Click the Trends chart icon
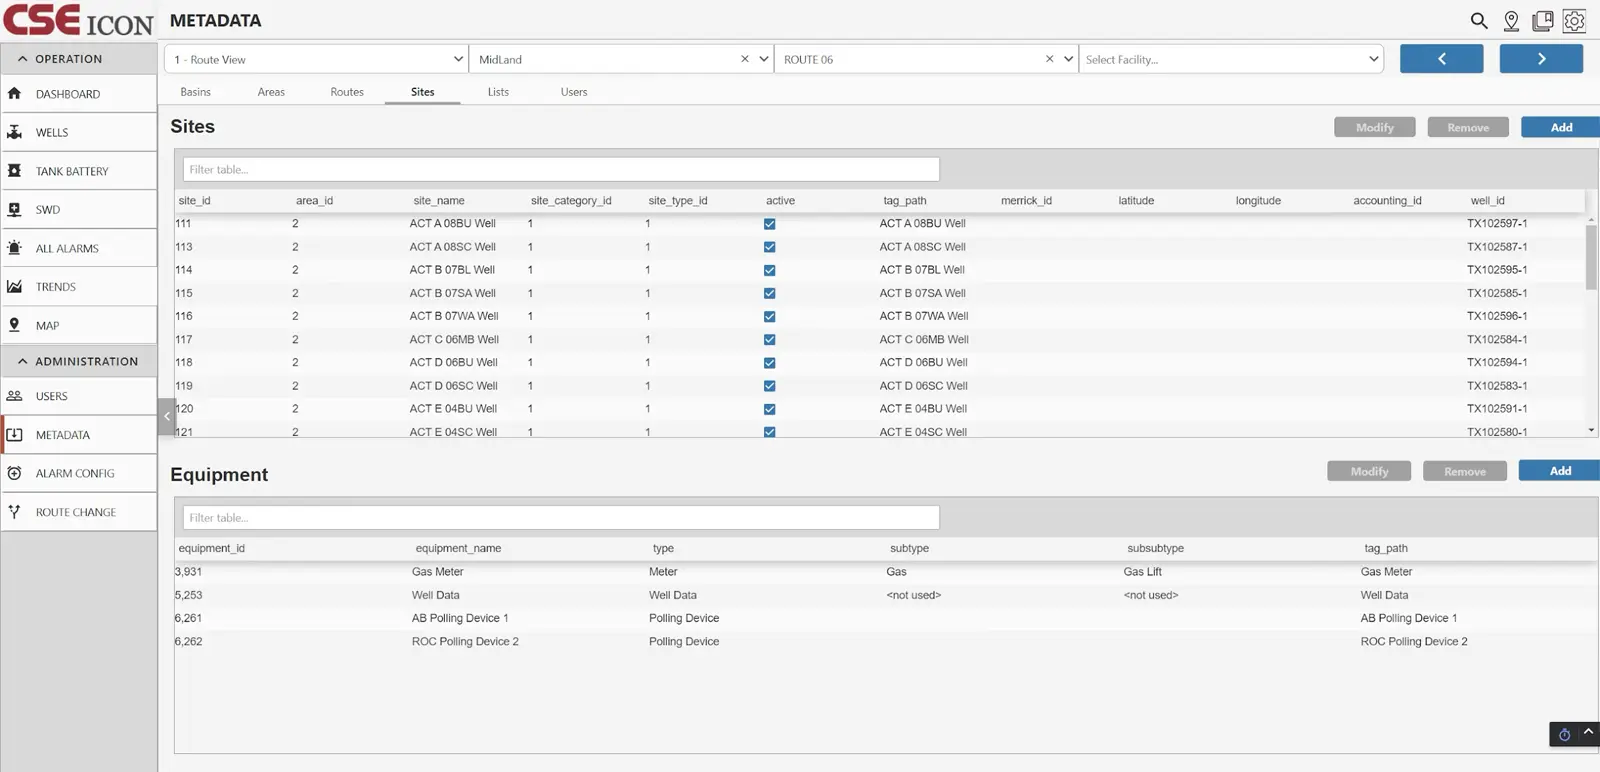This screenshot has width=1600, height=772. pos(15,287)
